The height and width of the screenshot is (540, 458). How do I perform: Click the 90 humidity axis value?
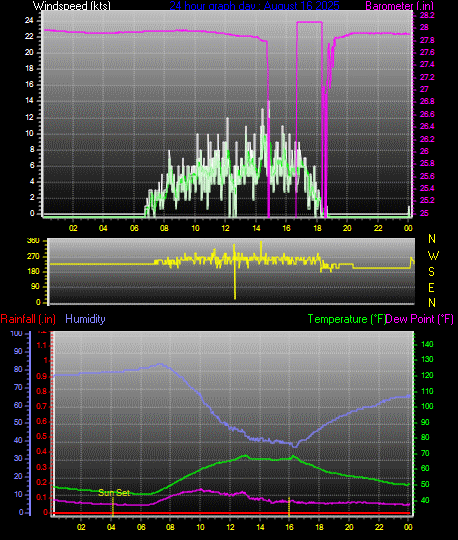coord(18,351)
